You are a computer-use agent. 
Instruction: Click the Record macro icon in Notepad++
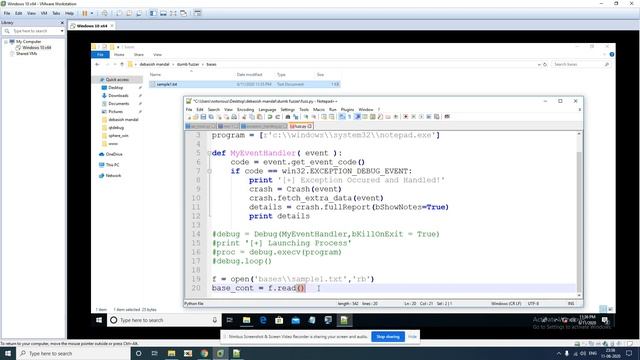(406, 117)
